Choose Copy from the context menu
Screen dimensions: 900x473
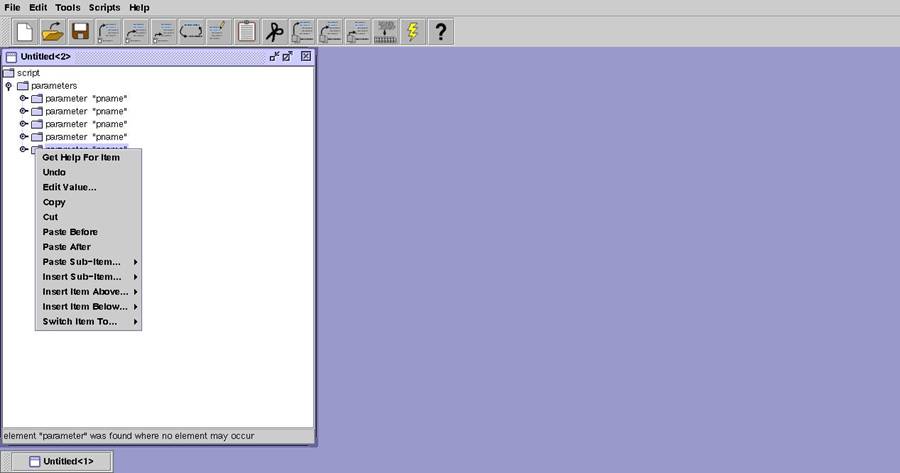click(x=88, y=202)
